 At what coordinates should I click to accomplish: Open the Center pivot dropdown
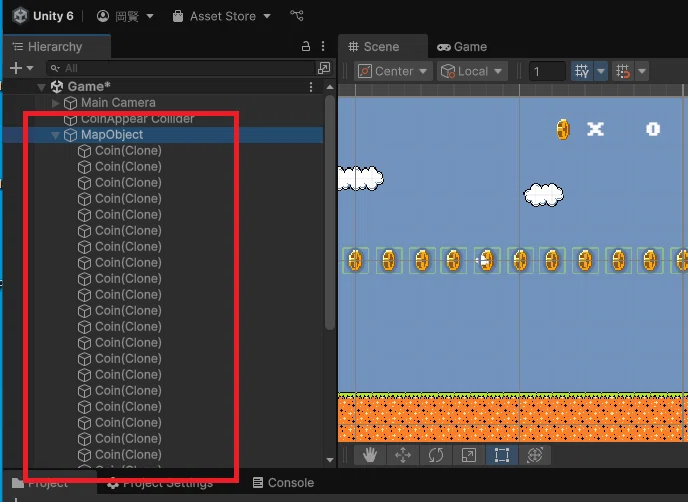[393, 71]
